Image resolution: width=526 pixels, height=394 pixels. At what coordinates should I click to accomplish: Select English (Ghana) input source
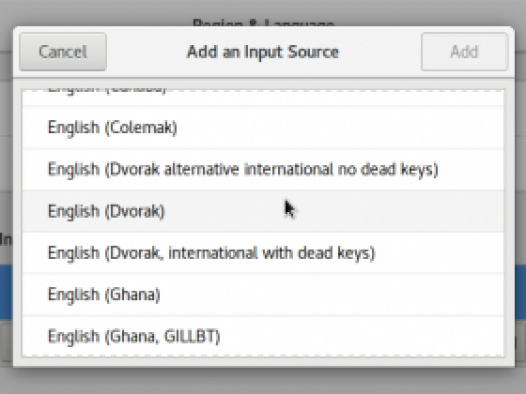263,295
